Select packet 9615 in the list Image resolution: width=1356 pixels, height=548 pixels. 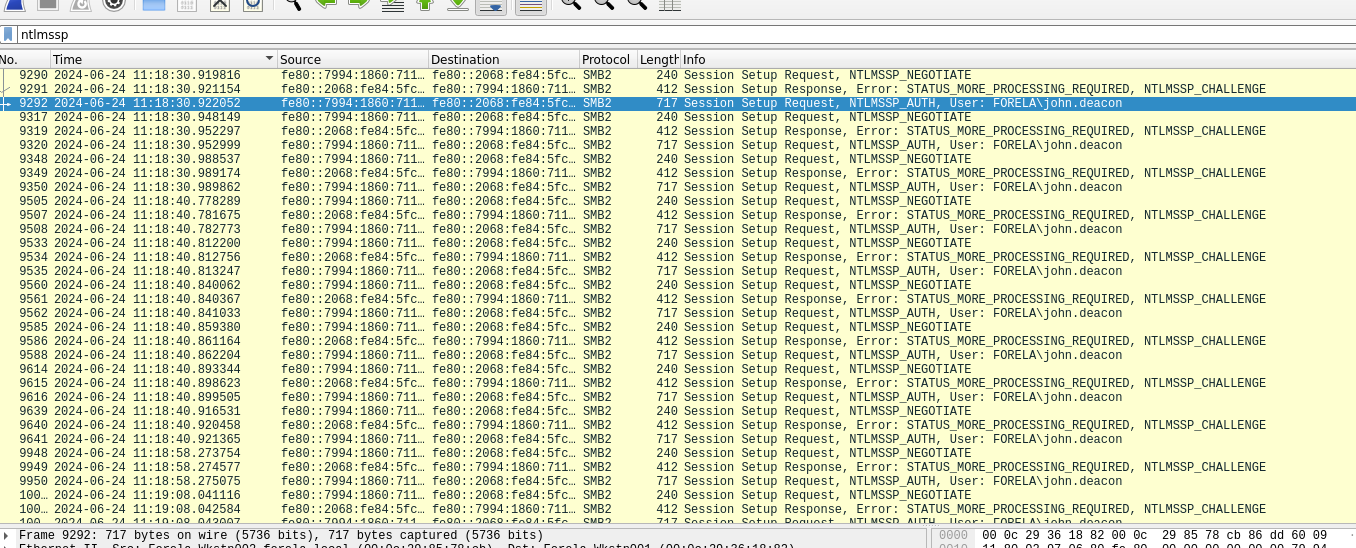point(678,383)
